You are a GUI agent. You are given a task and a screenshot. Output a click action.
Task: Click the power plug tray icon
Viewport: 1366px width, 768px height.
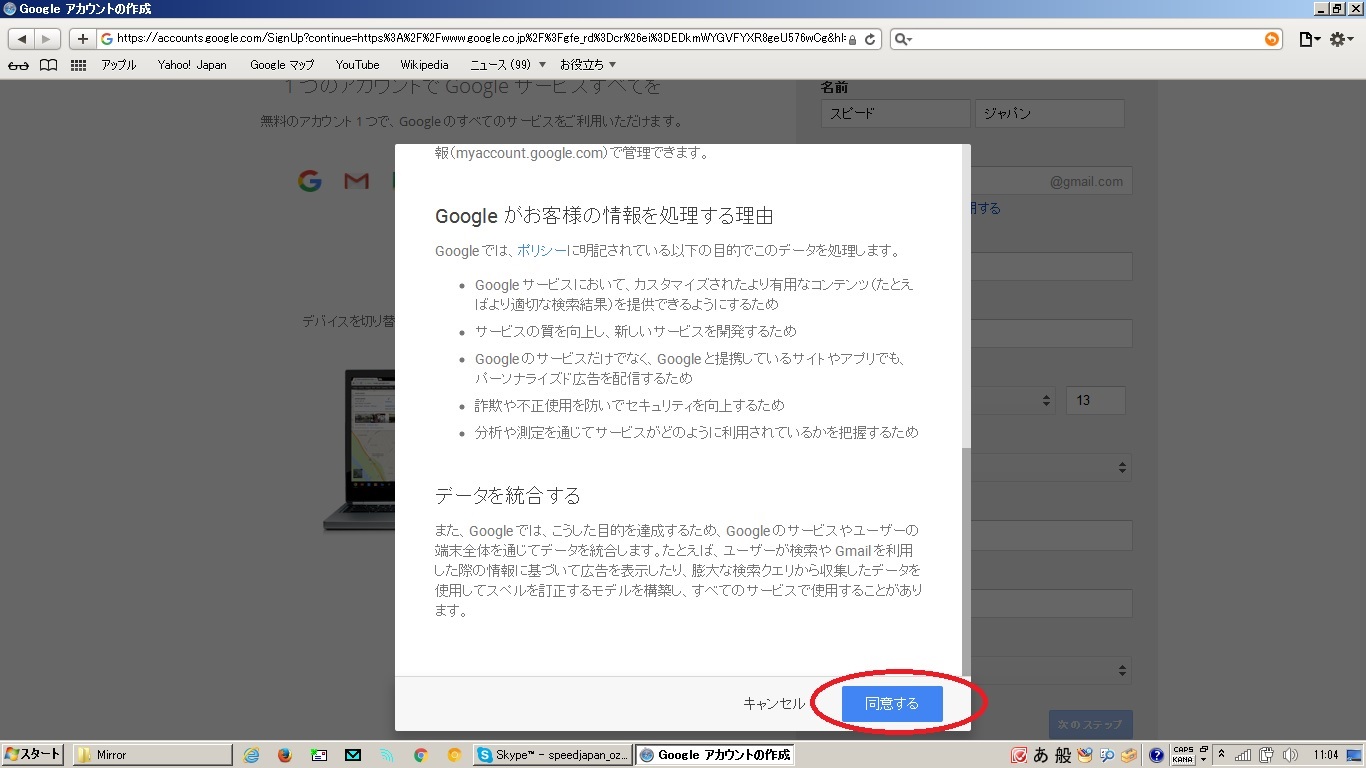pyautogui.click(x=1266, y=756)
